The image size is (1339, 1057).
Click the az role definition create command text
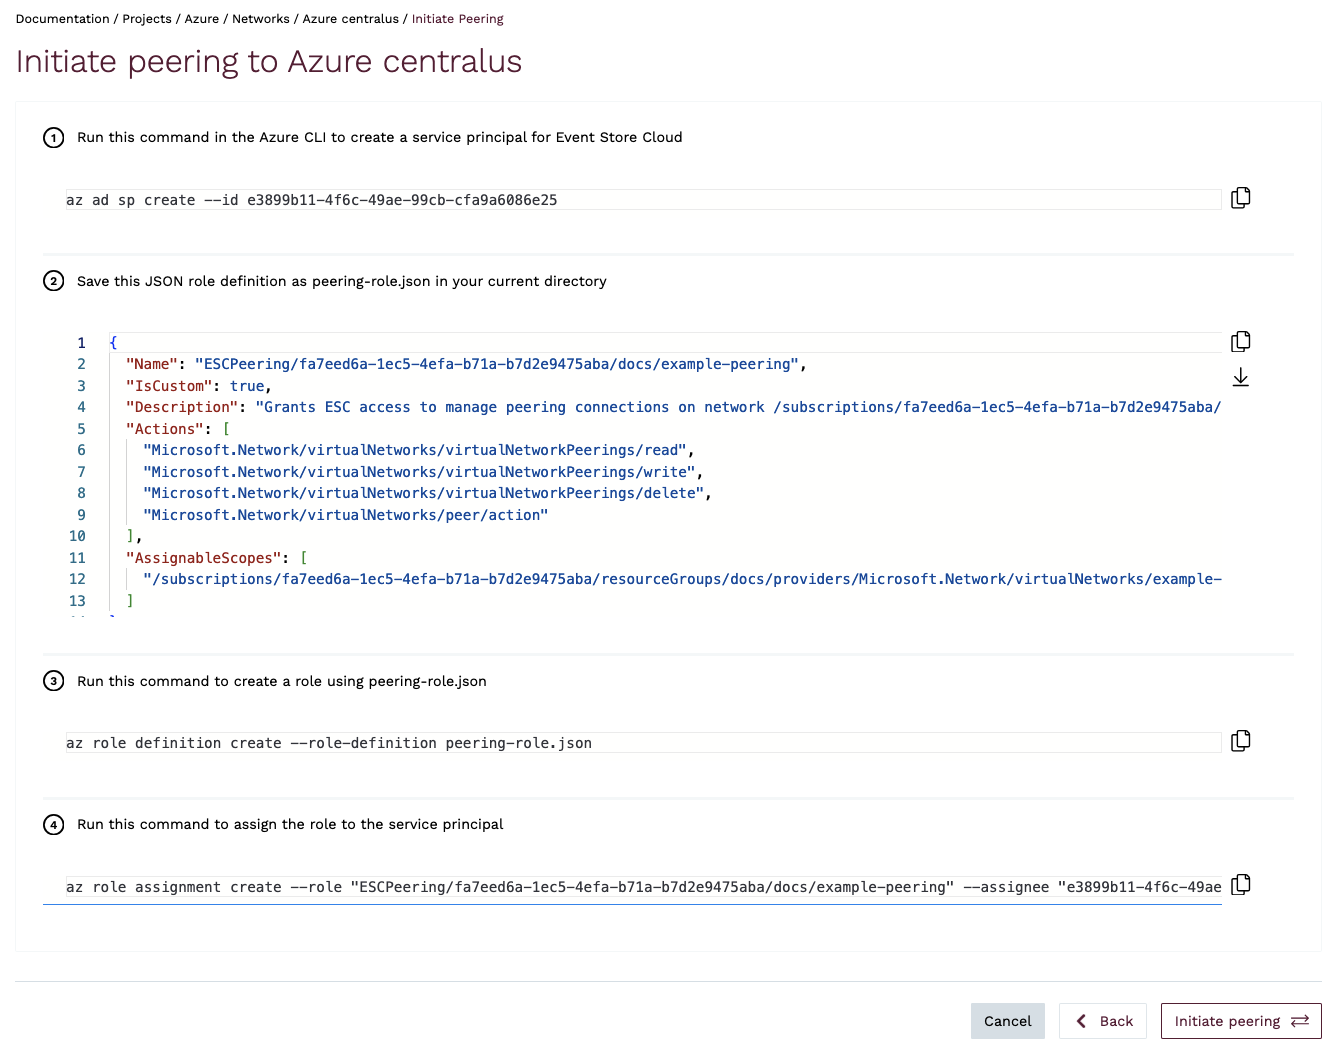point(330,743)
